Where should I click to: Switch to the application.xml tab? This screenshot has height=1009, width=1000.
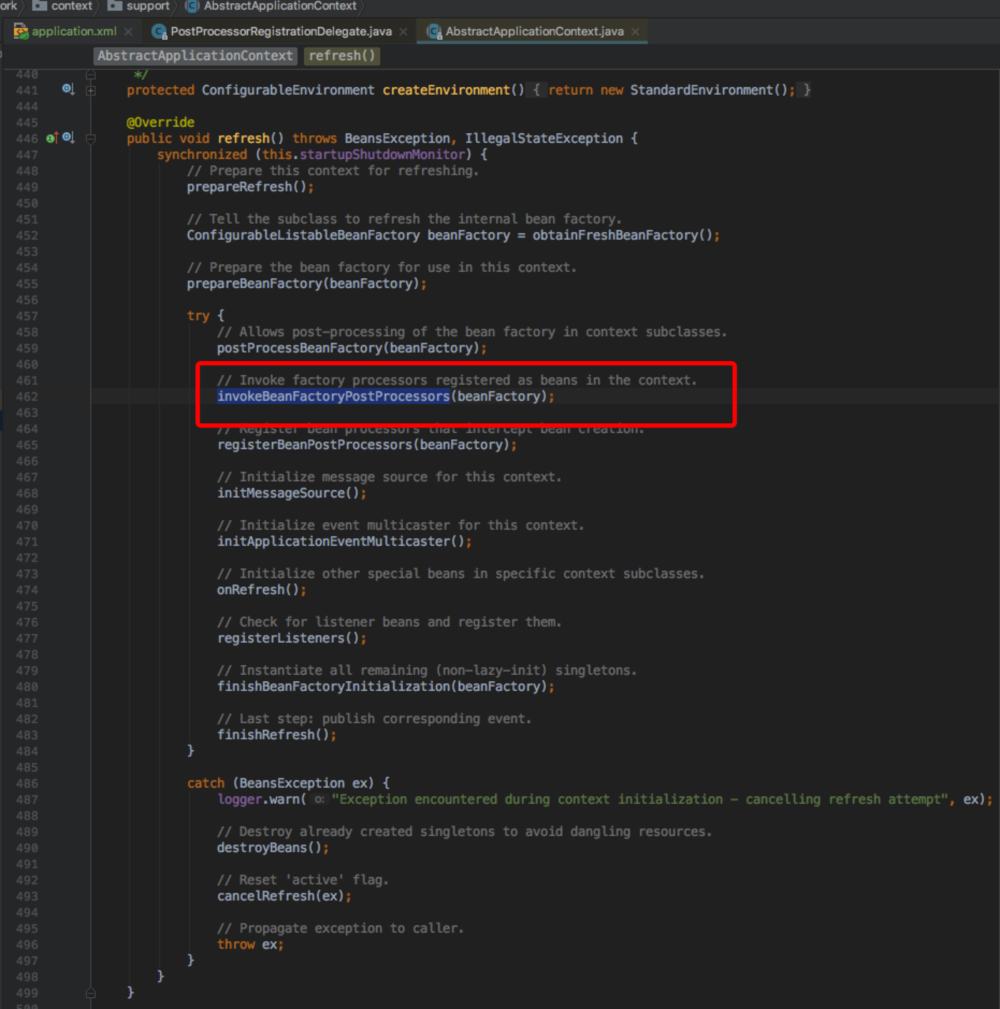click(74, 31)
